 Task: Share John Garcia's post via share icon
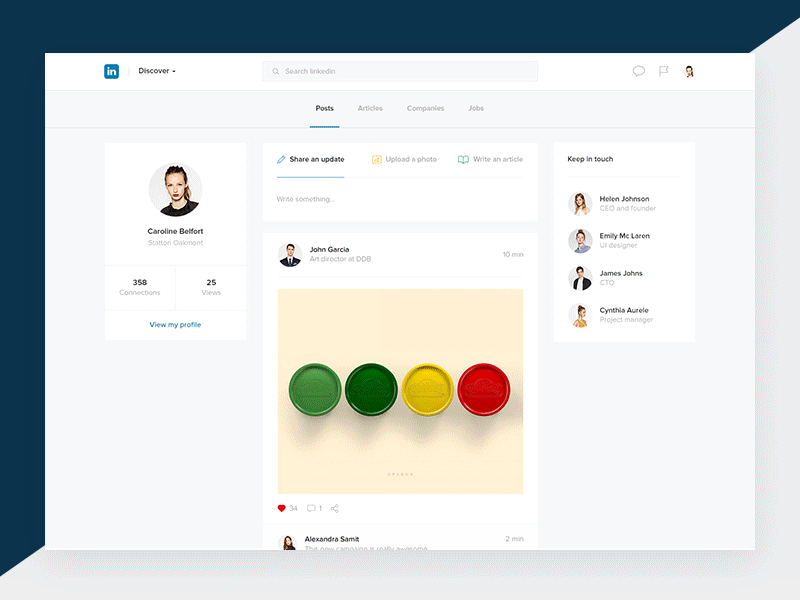click(x=334, y=508)
